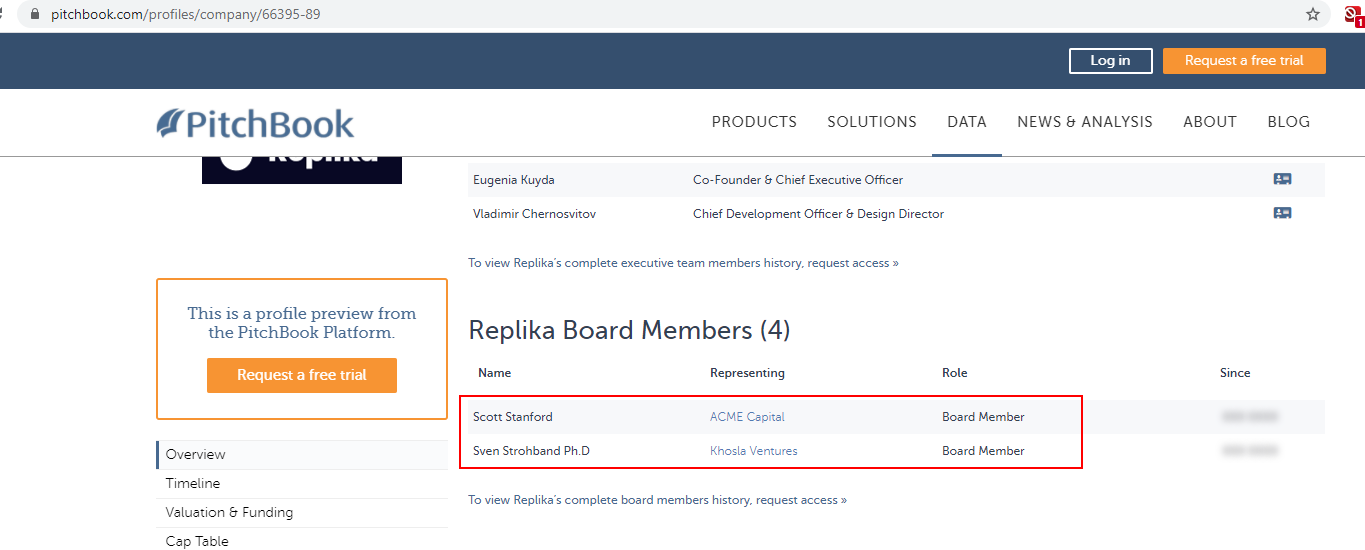
Task: Click blurred Since value for Scott Stanford
Action: tap(1250, 417)
